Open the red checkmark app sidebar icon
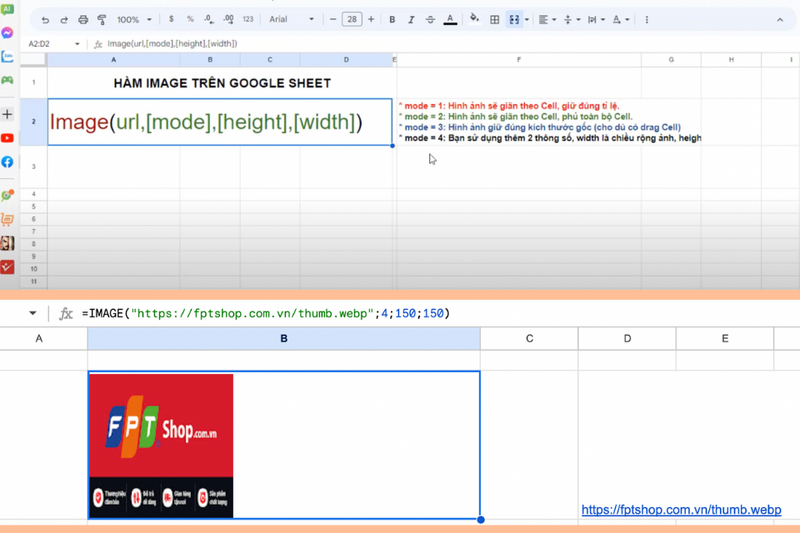This screenshot has height=533, width=800. pos(7,267)
